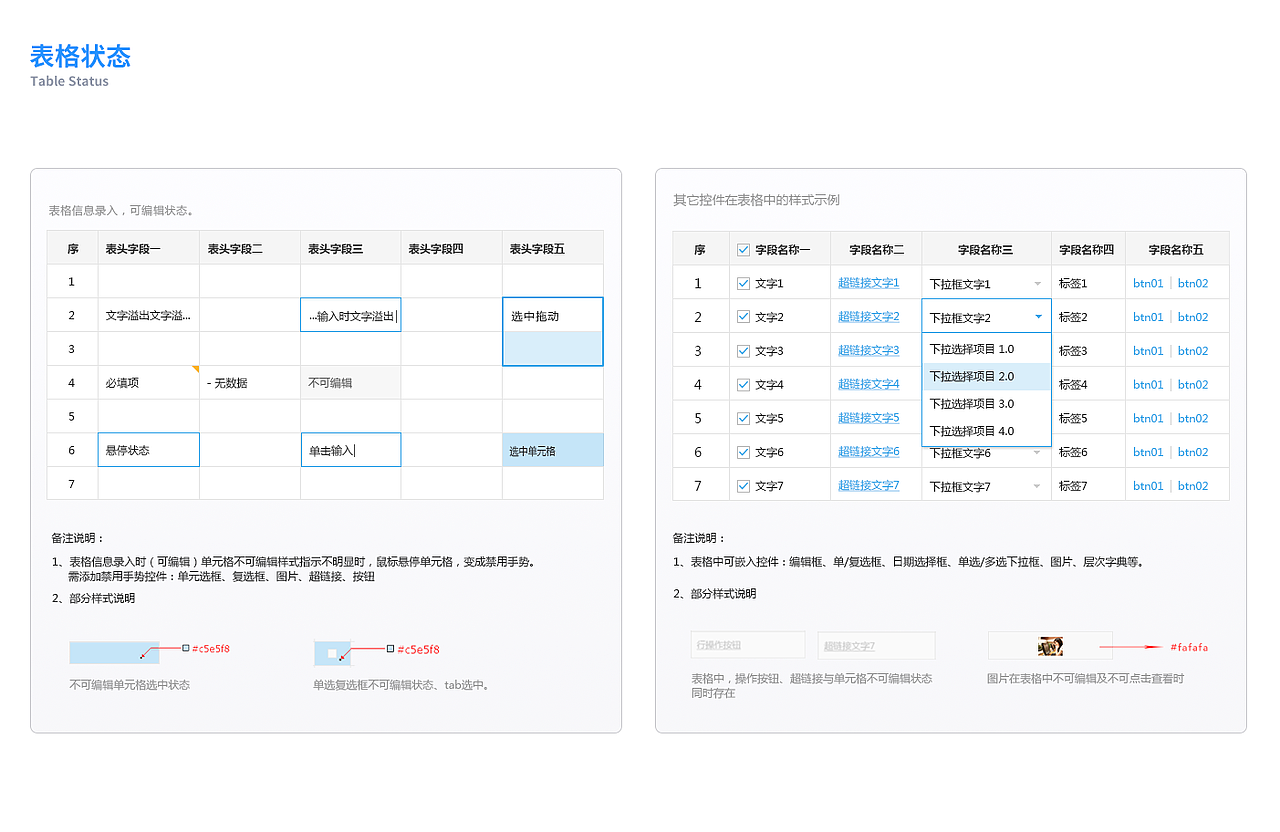The width and height of the screenshot is (1280, 832).
Task: Click the 表头字段五 column header
Action: click(553, 248)
